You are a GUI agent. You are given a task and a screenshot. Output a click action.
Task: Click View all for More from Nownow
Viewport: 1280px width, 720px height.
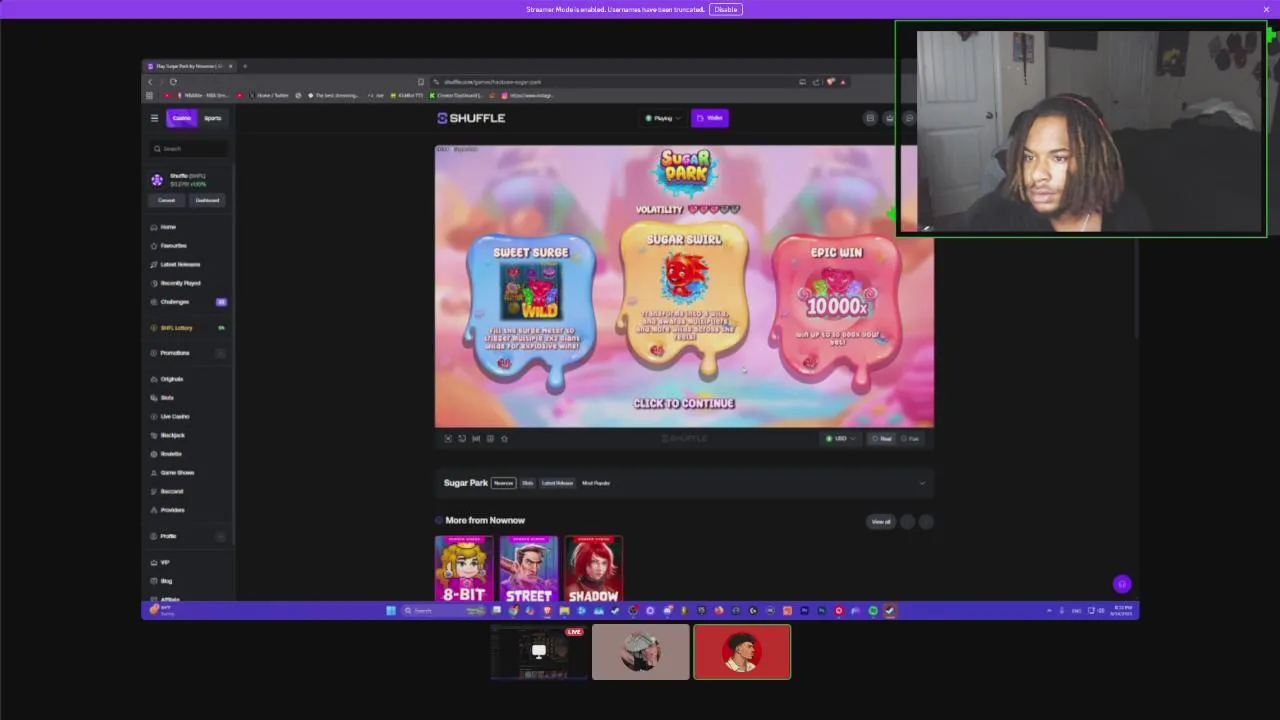pos(881,521)
